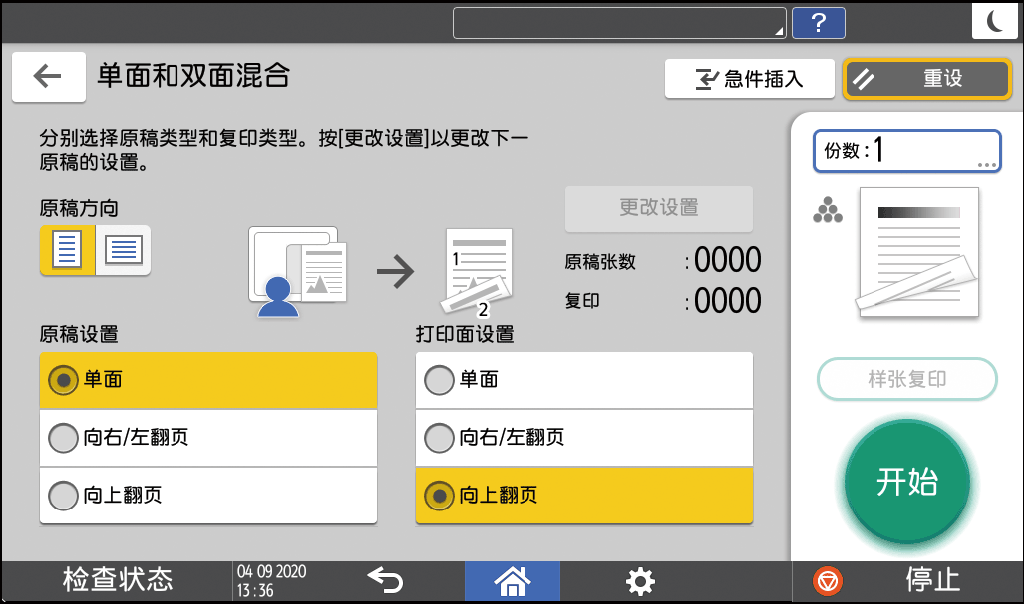This screenshot has height=604, width=1024.
Task: Tap back arrow to leave mixed copy screen
Action: click(48, 77)
